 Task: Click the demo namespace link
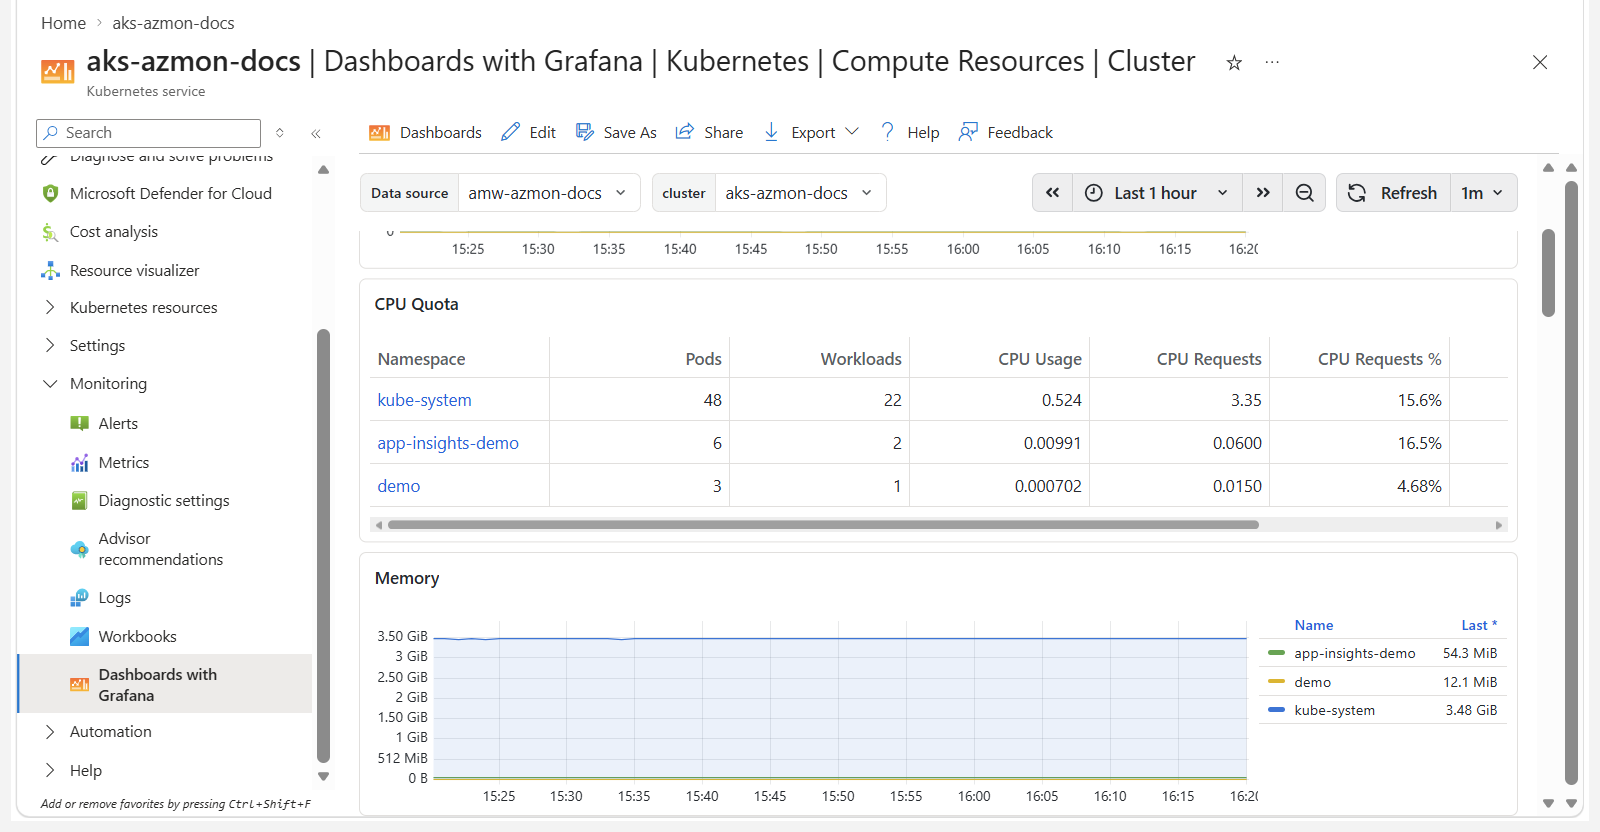[398, 486]
